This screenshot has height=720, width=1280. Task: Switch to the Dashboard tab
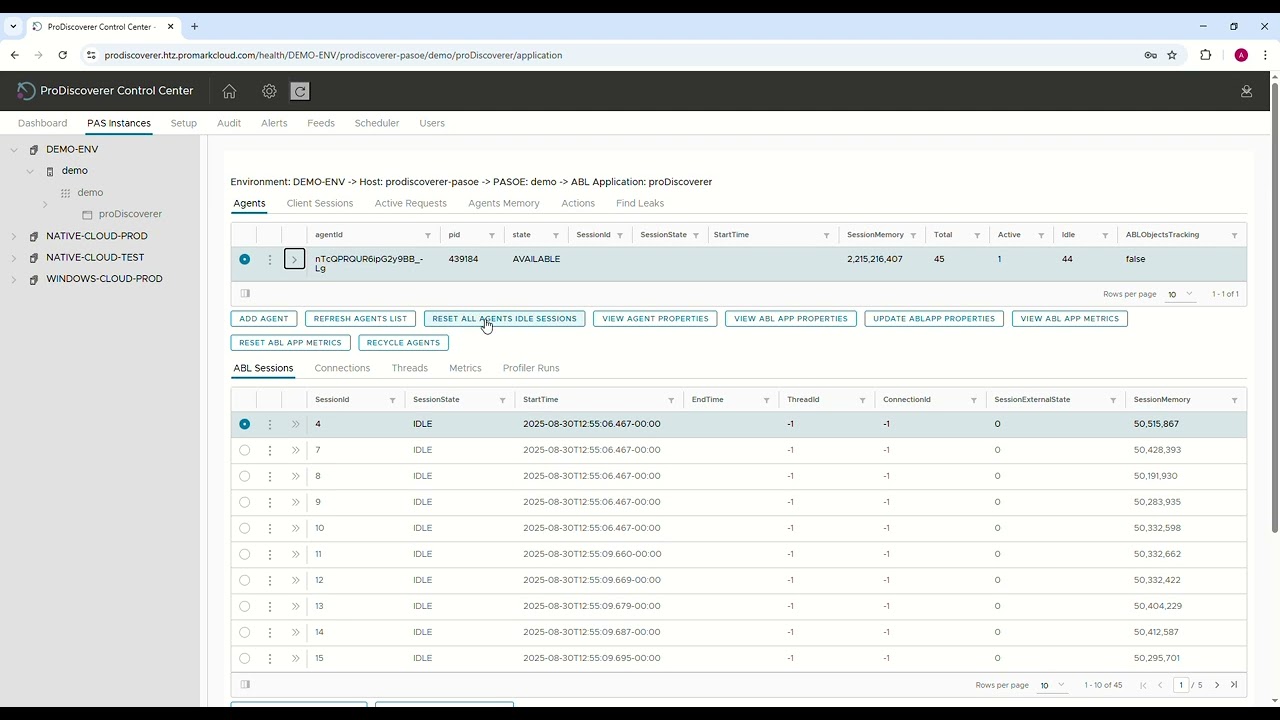click(42, 123)
